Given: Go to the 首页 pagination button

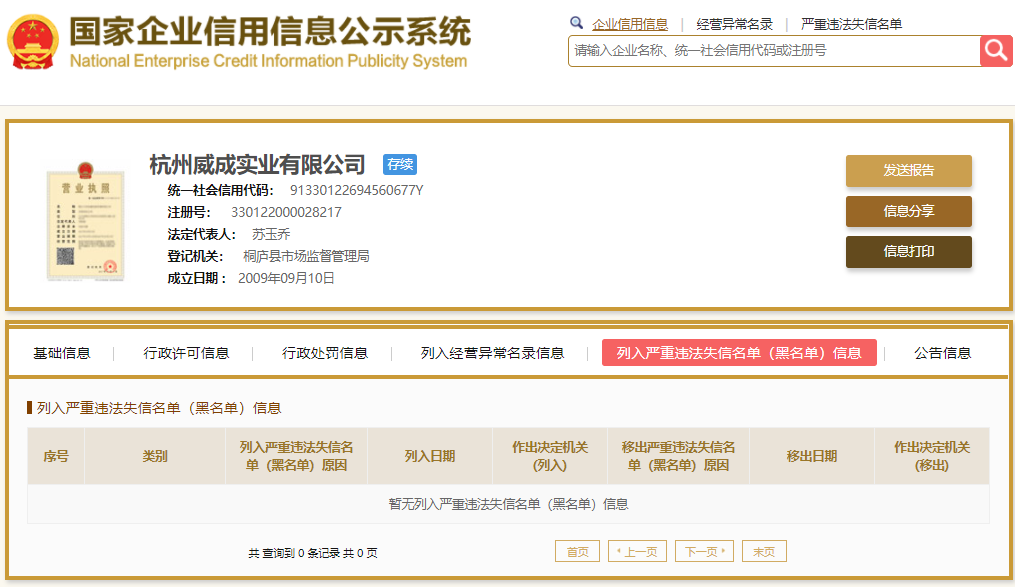Looking at the screenshot, I should tap(577, 551).
